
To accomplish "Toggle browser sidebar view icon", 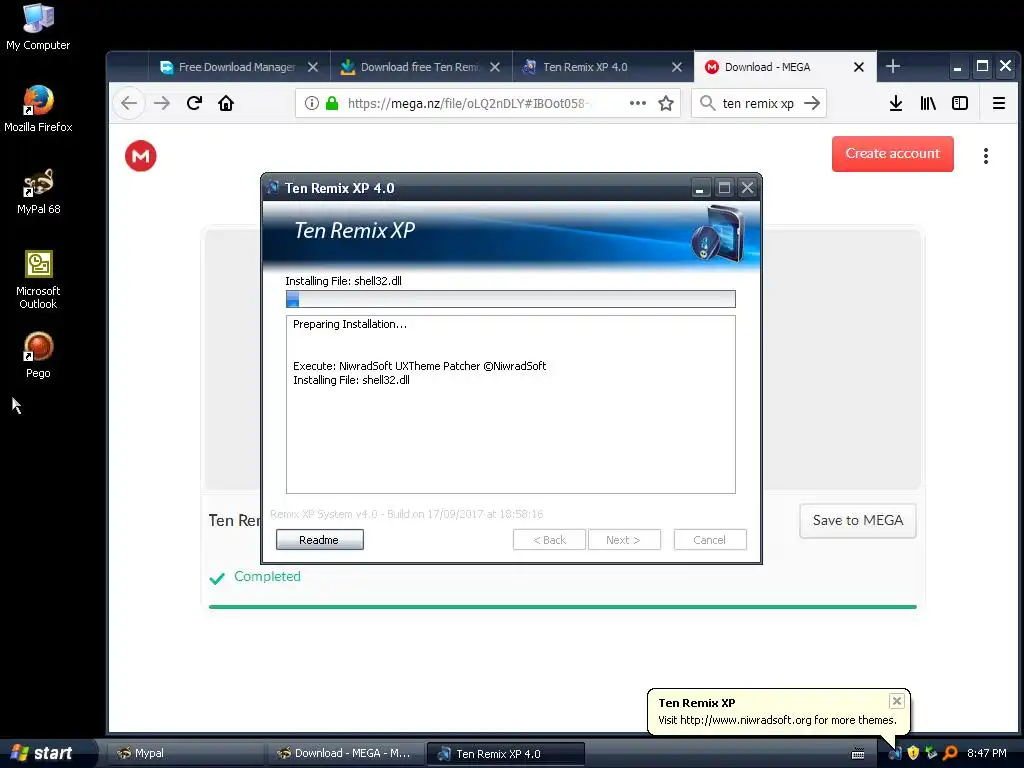I will click(x=960, y=103).
